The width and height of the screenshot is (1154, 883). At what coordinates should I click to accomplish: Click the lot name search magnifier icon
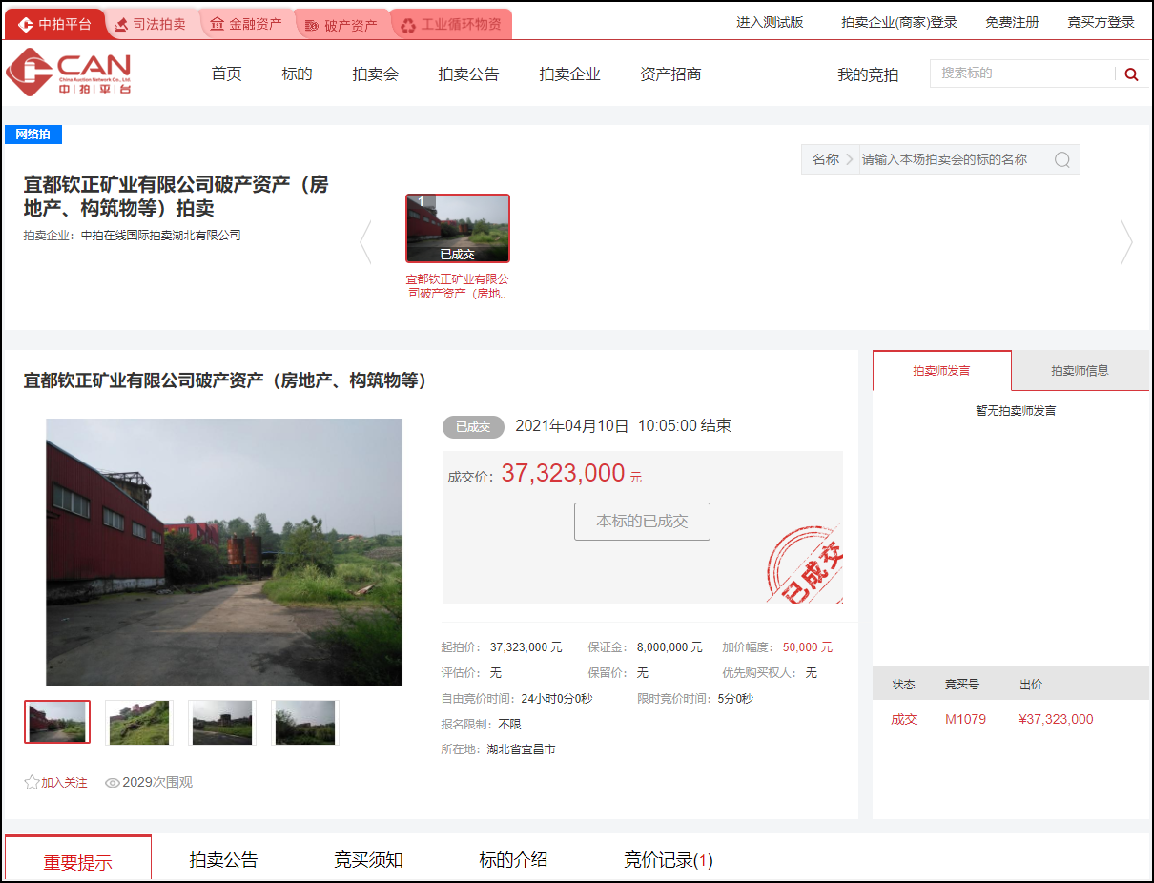(1062, 160)
